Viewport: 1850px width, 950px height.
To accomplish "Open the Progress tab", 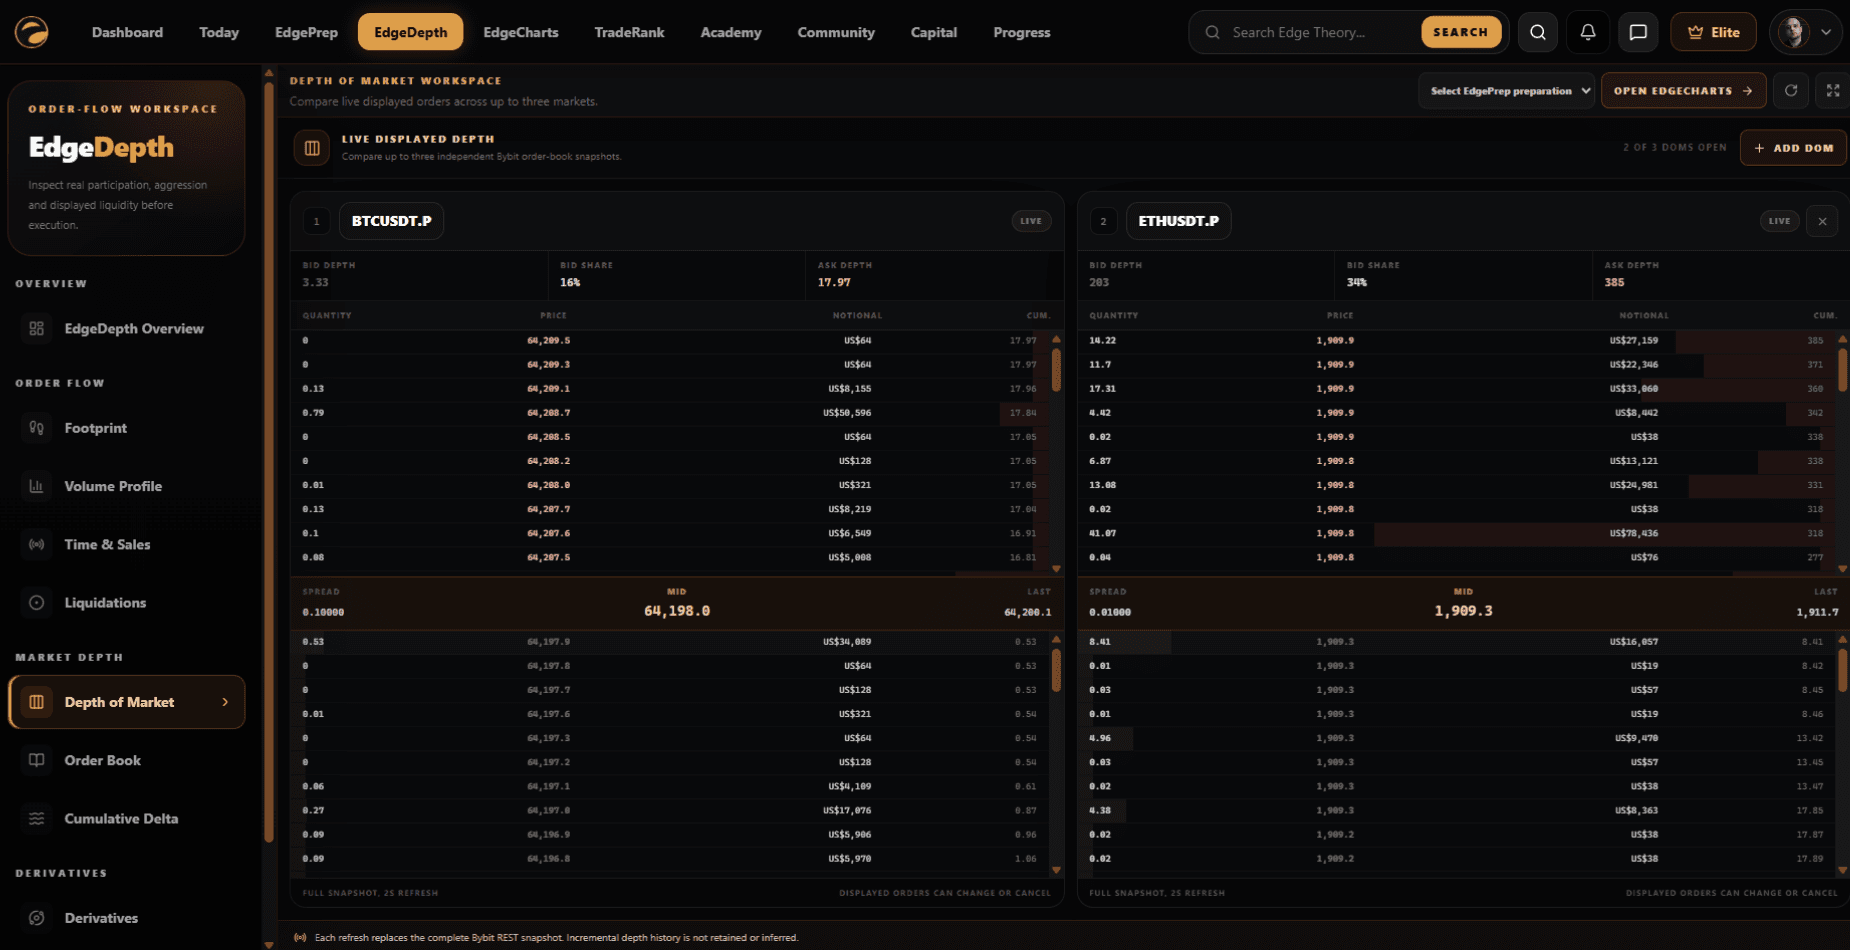I will tap(1022, 32).
